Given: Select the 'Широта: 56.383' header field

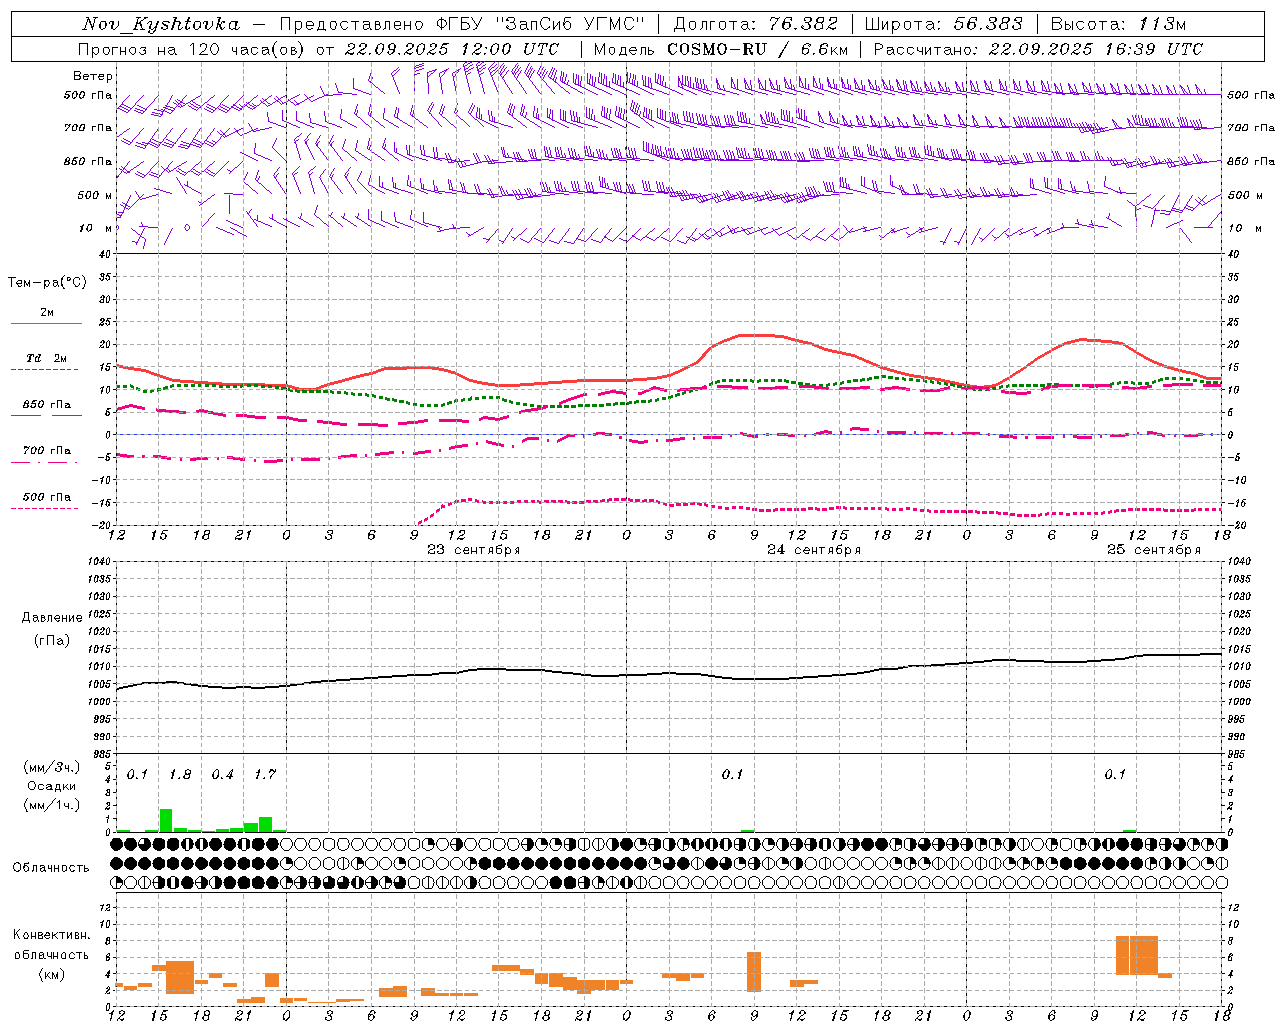Looking at the screenshot, I should (943, 24).
